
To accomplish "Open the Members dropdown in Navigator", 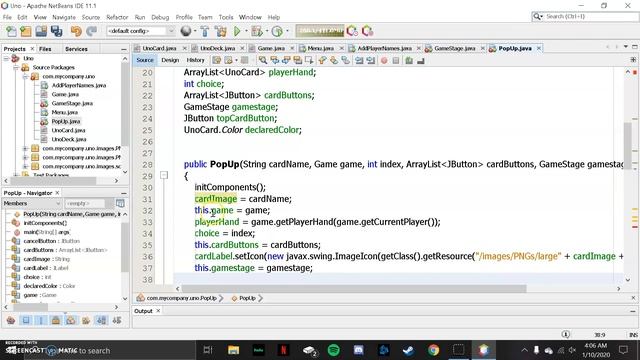I will (x=32, y=203).
